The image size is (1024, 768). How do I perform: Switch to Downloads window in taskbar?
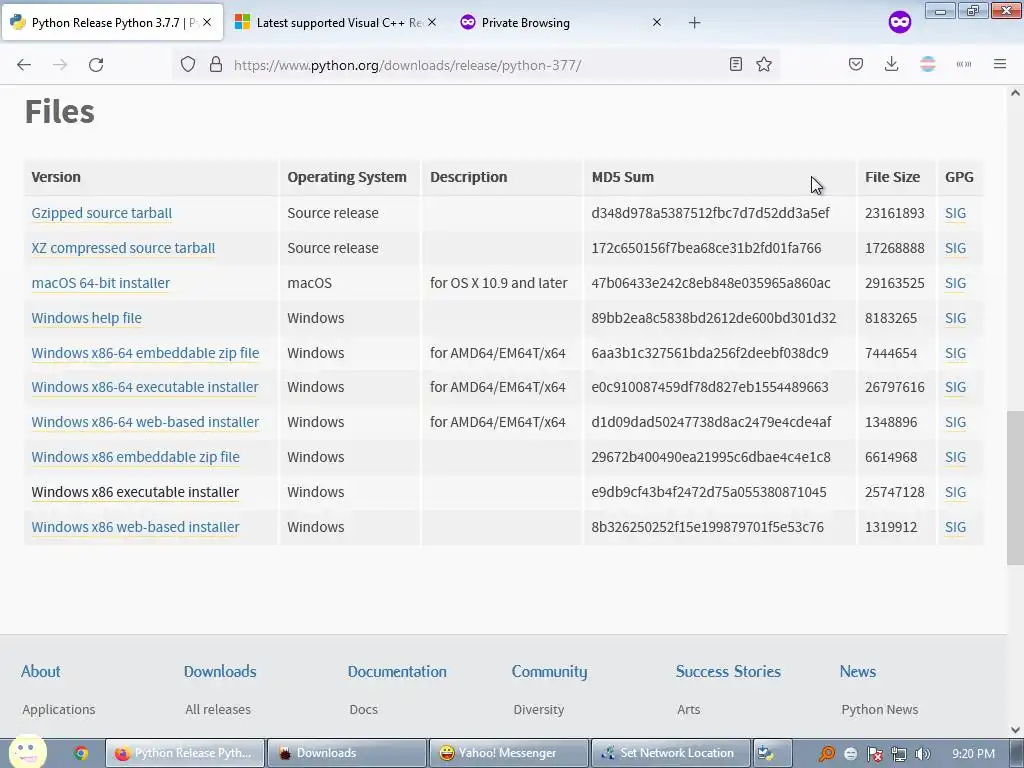346,753
